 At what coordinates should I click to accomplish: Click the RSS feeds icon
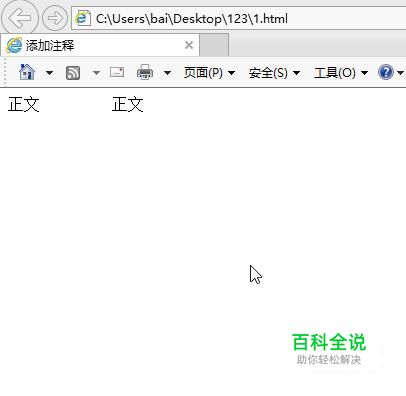coord(73,73)
